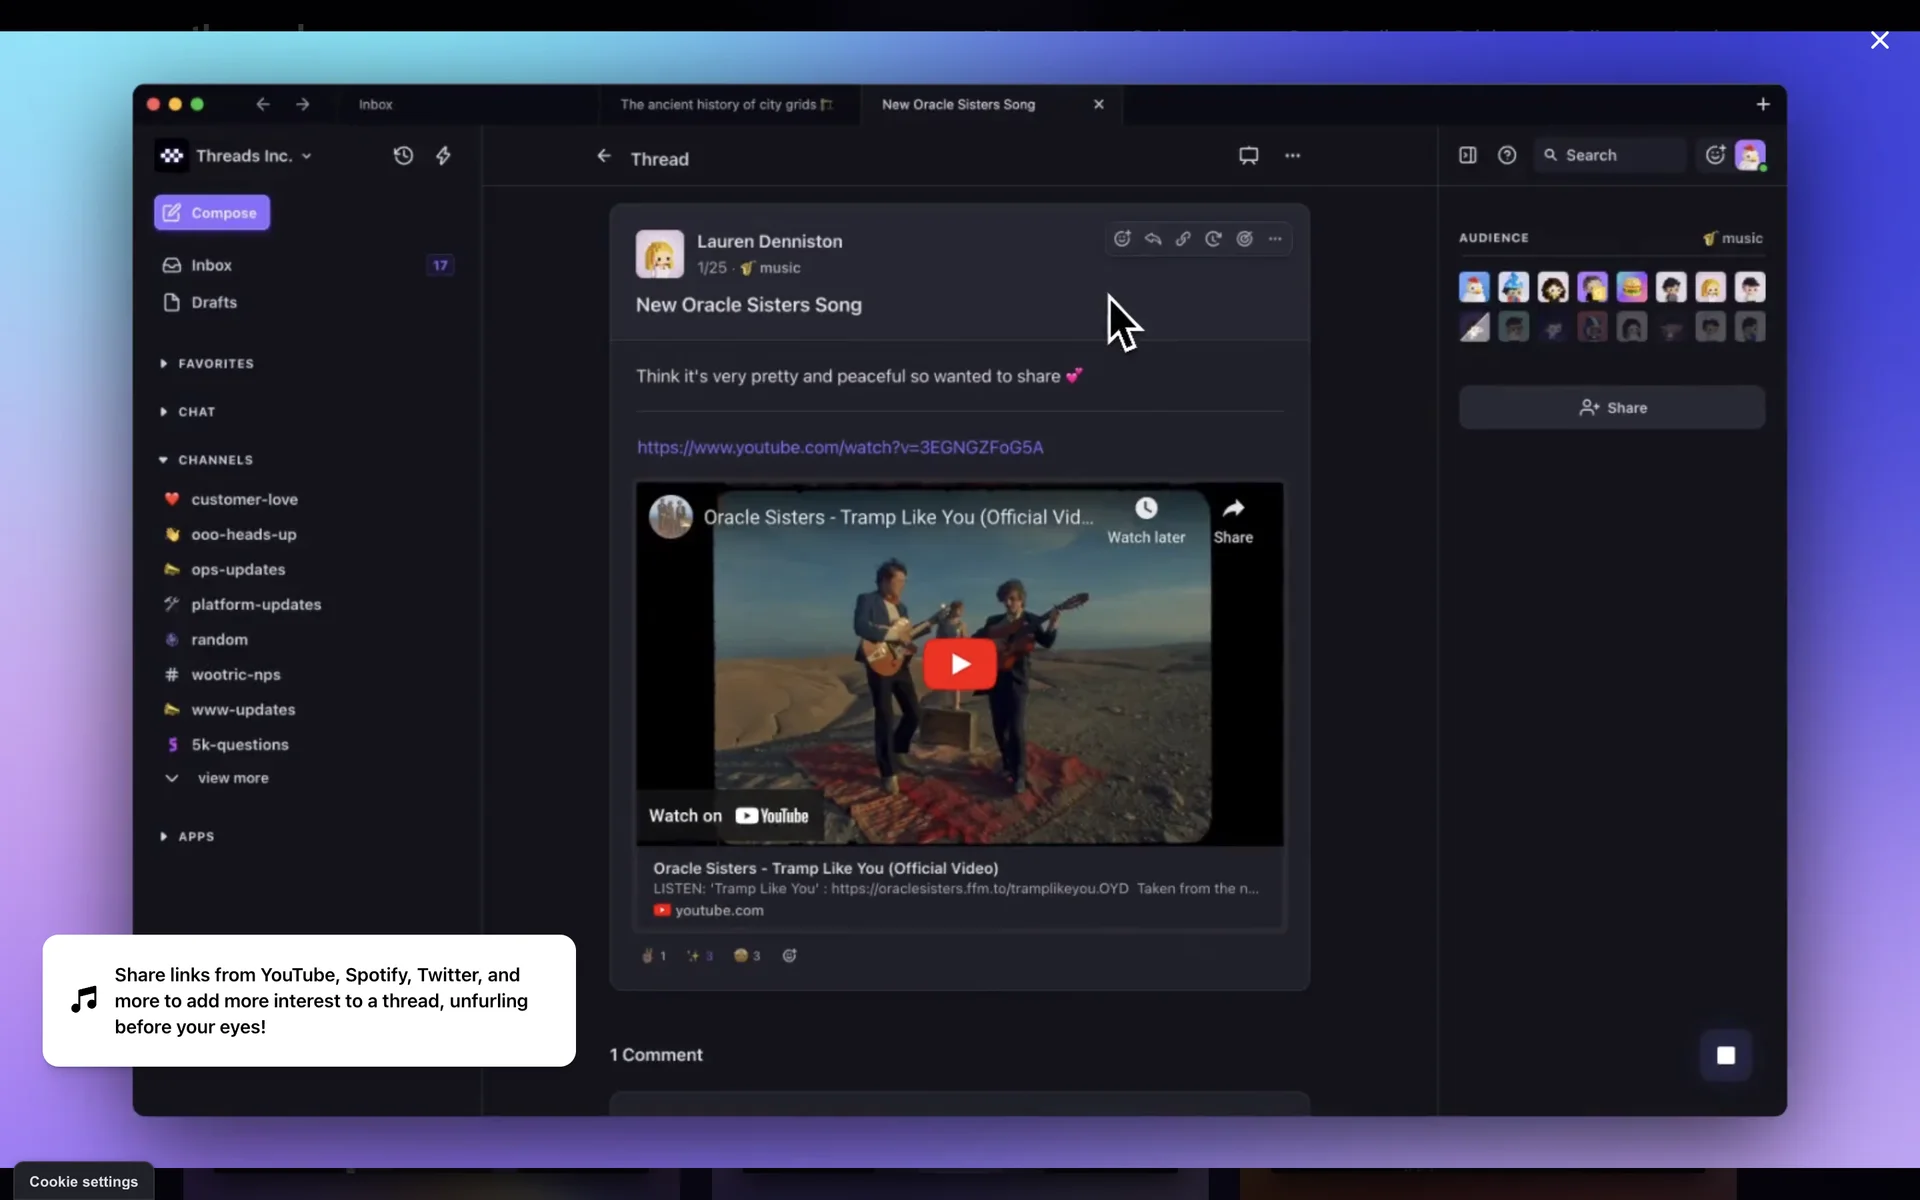Switch to the Inbox tab
The height and width of the screenshot is (1200, 1920).
(x=376, y=105)
